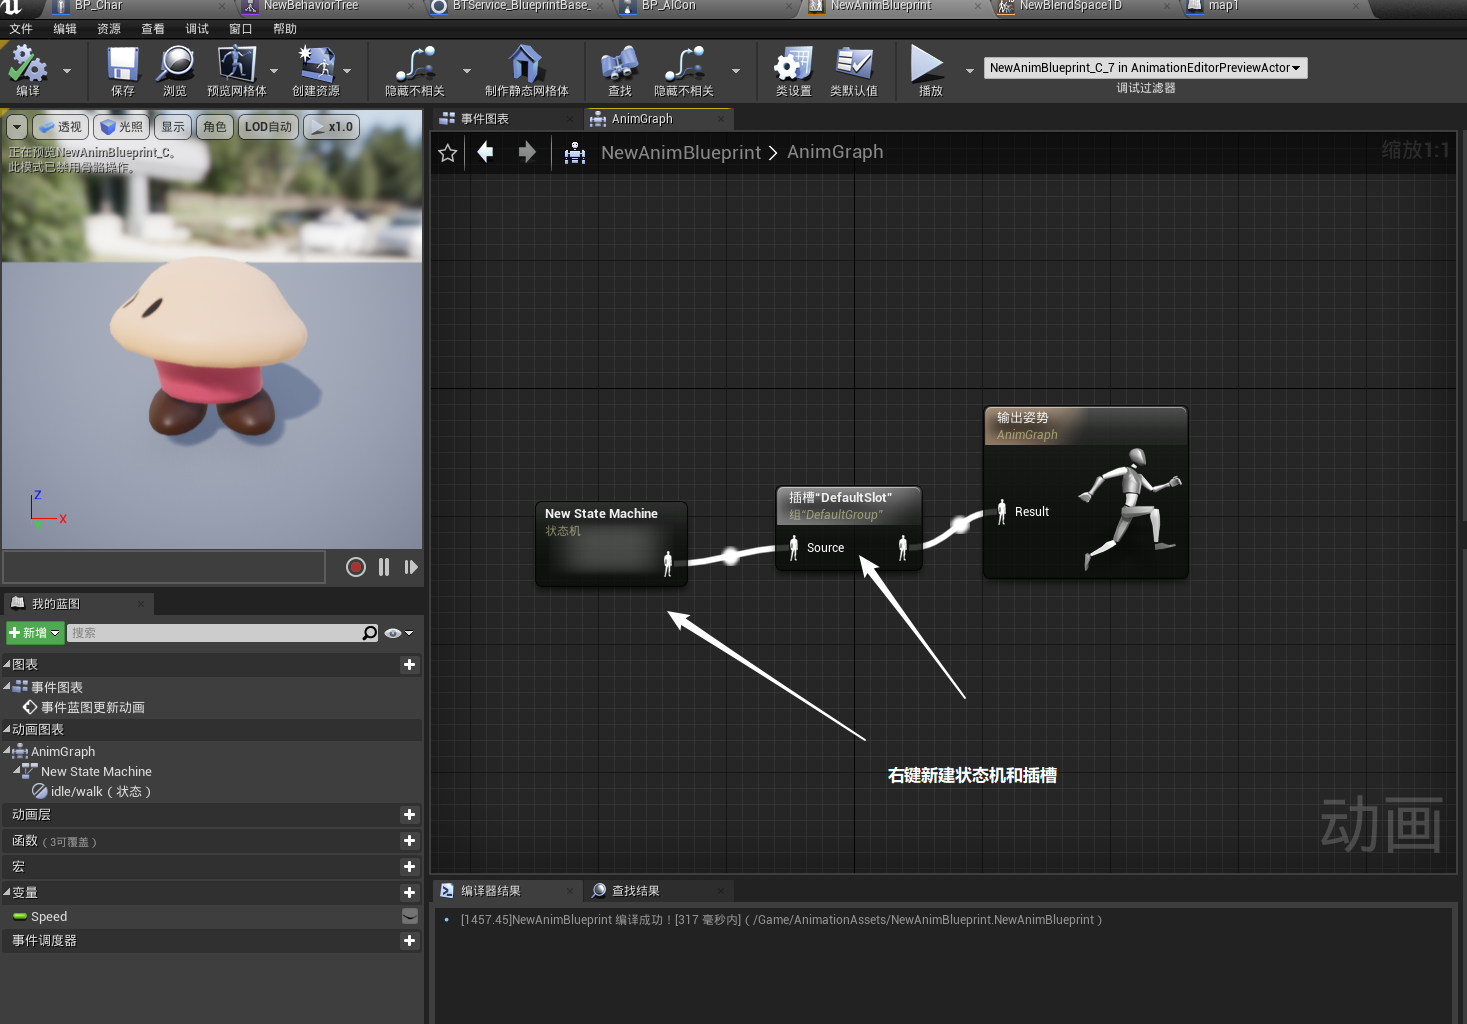
Task: Open play options dropdown arrow next to 播放
Action: [x=969, y=71]
